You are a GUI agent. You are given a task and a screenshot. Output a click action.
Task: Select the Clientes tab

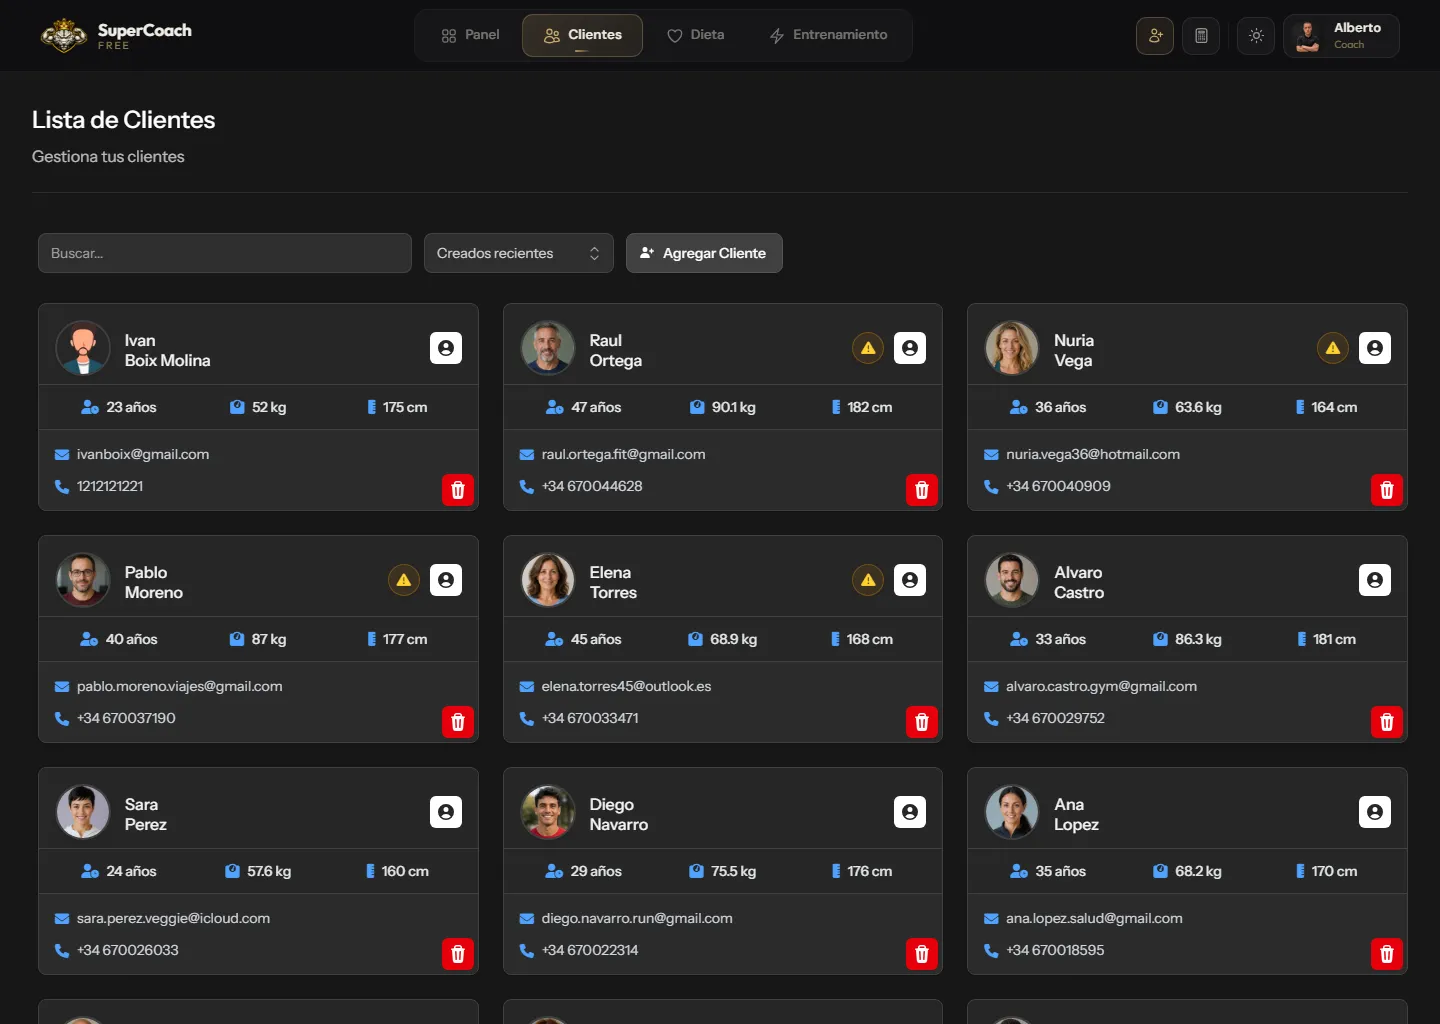(582, 35)
